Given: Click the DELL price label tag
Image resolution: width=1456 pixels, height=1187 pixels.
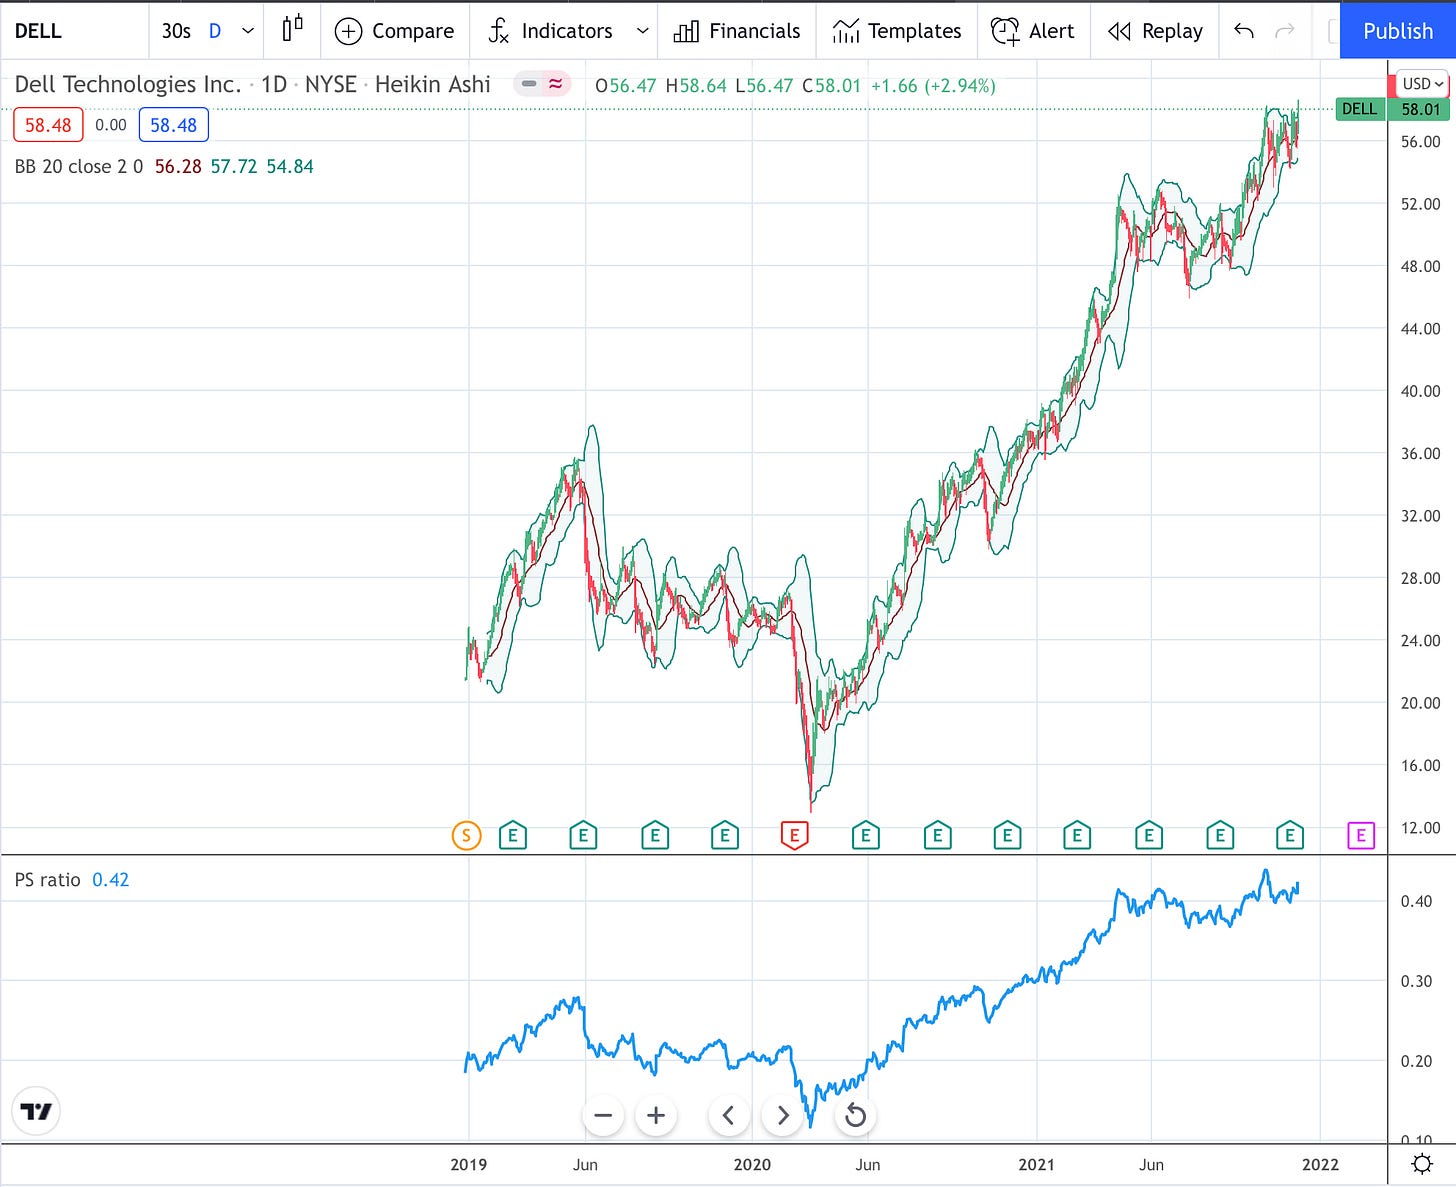Looking at the screenshot, I should coord(1360,109).
